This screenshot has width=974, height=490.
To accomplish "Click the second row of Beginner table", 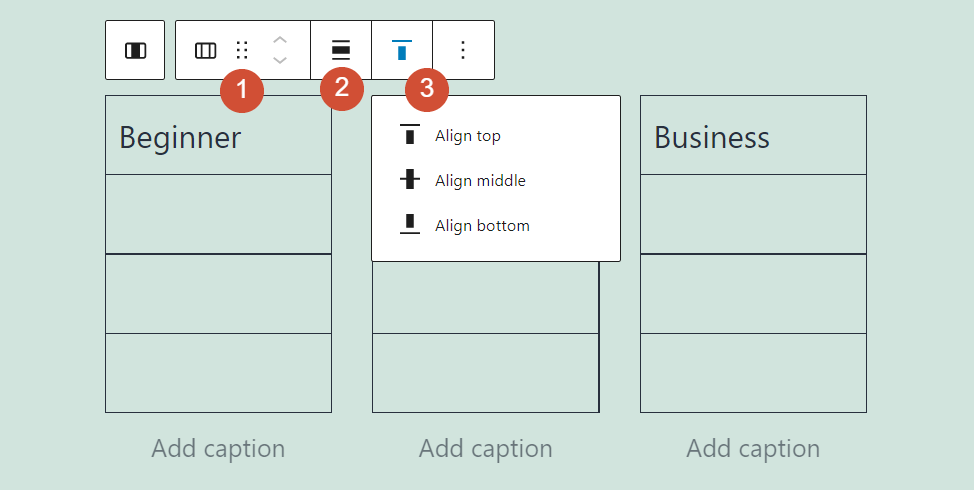I will [218, 214].
